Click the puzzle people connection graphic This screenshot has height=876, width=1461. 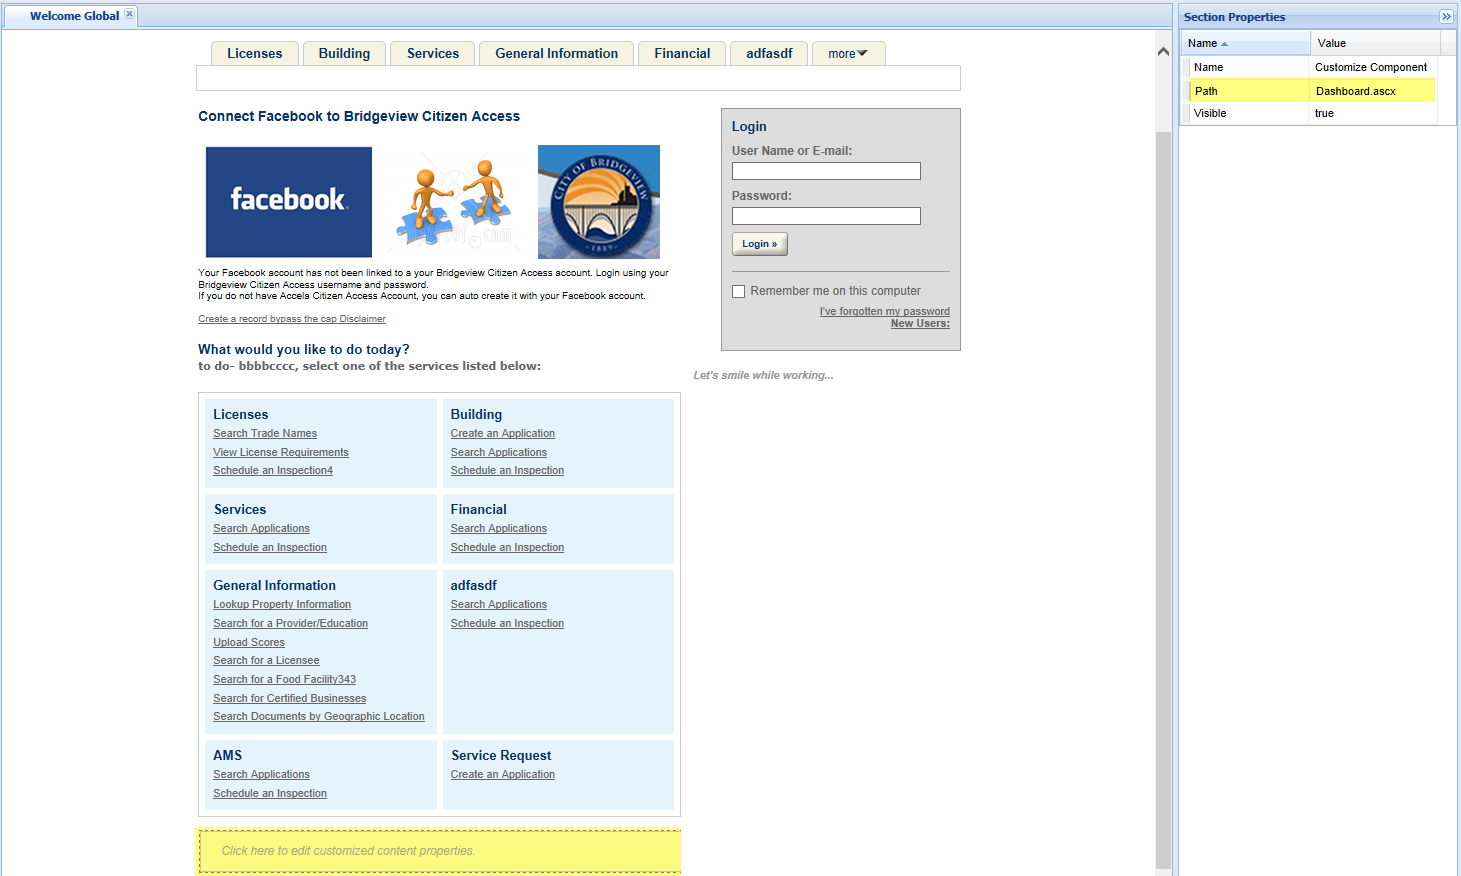pyautogui.click(x=455, y=202)
